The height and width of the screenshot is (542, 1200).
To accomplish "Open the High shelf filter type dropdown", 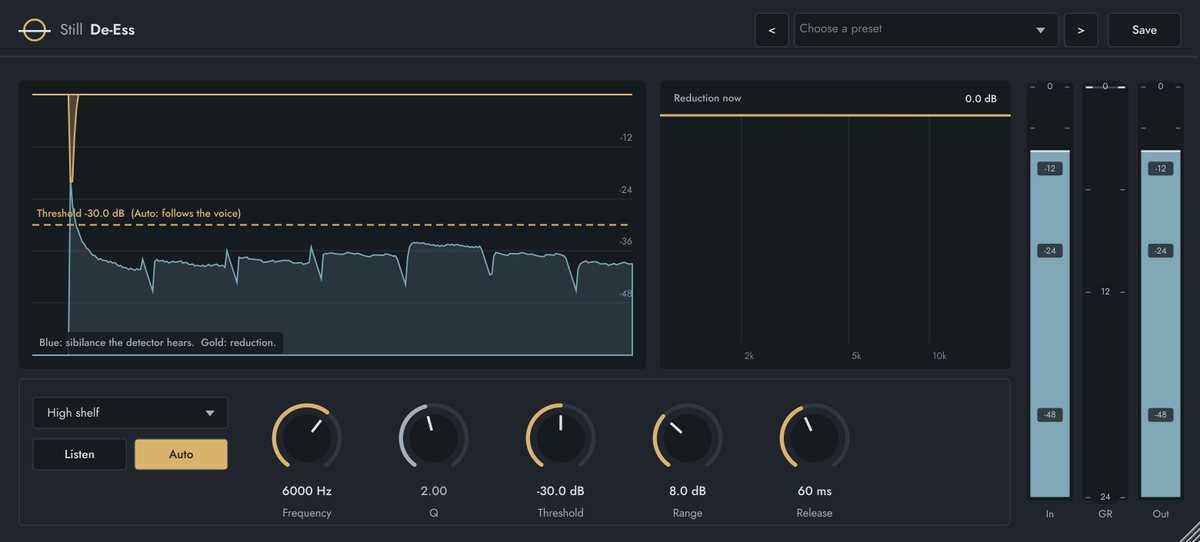I will coord(130,413).
